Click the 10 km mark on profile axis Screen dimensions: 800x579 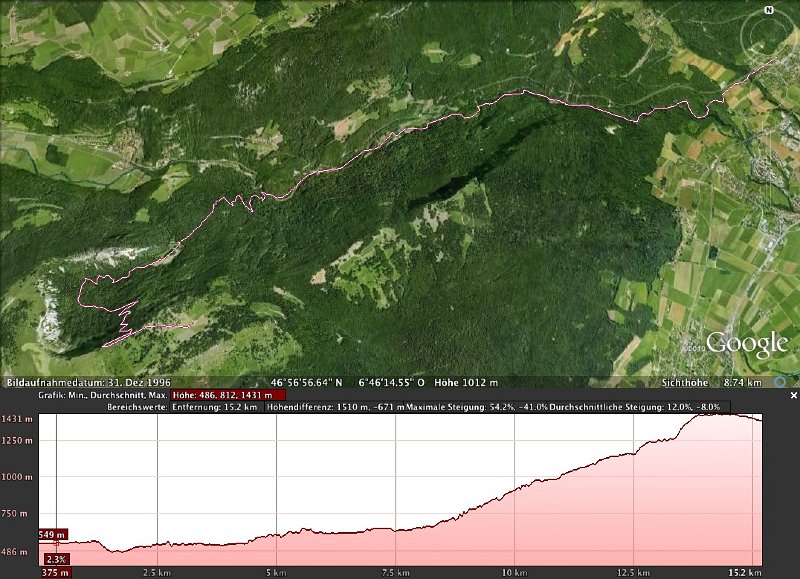point(514,572)
